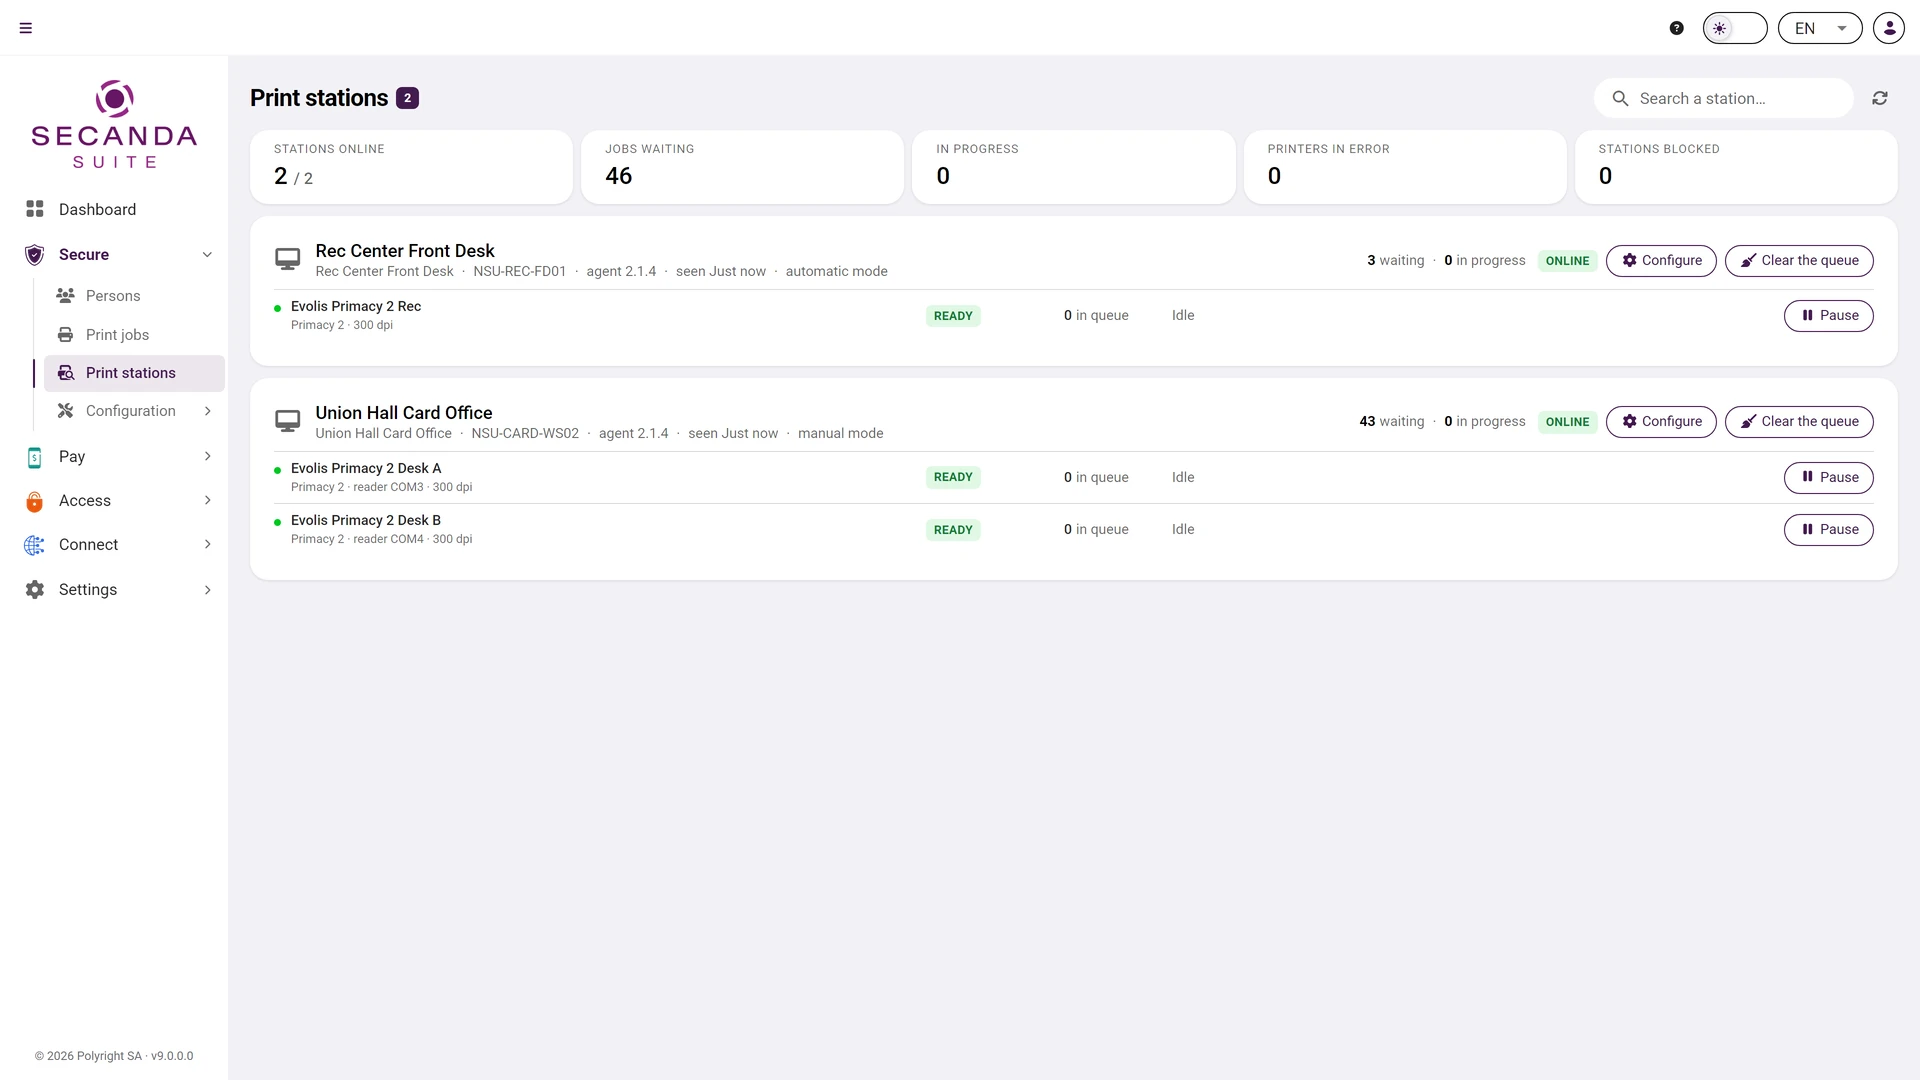
Task: Expand the Connect section chevron
Action: (x=207, y=544)
